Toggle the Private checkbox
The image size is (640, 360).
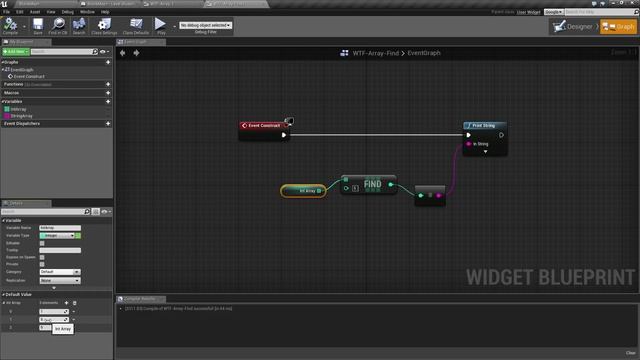click(x=42, y=264)
